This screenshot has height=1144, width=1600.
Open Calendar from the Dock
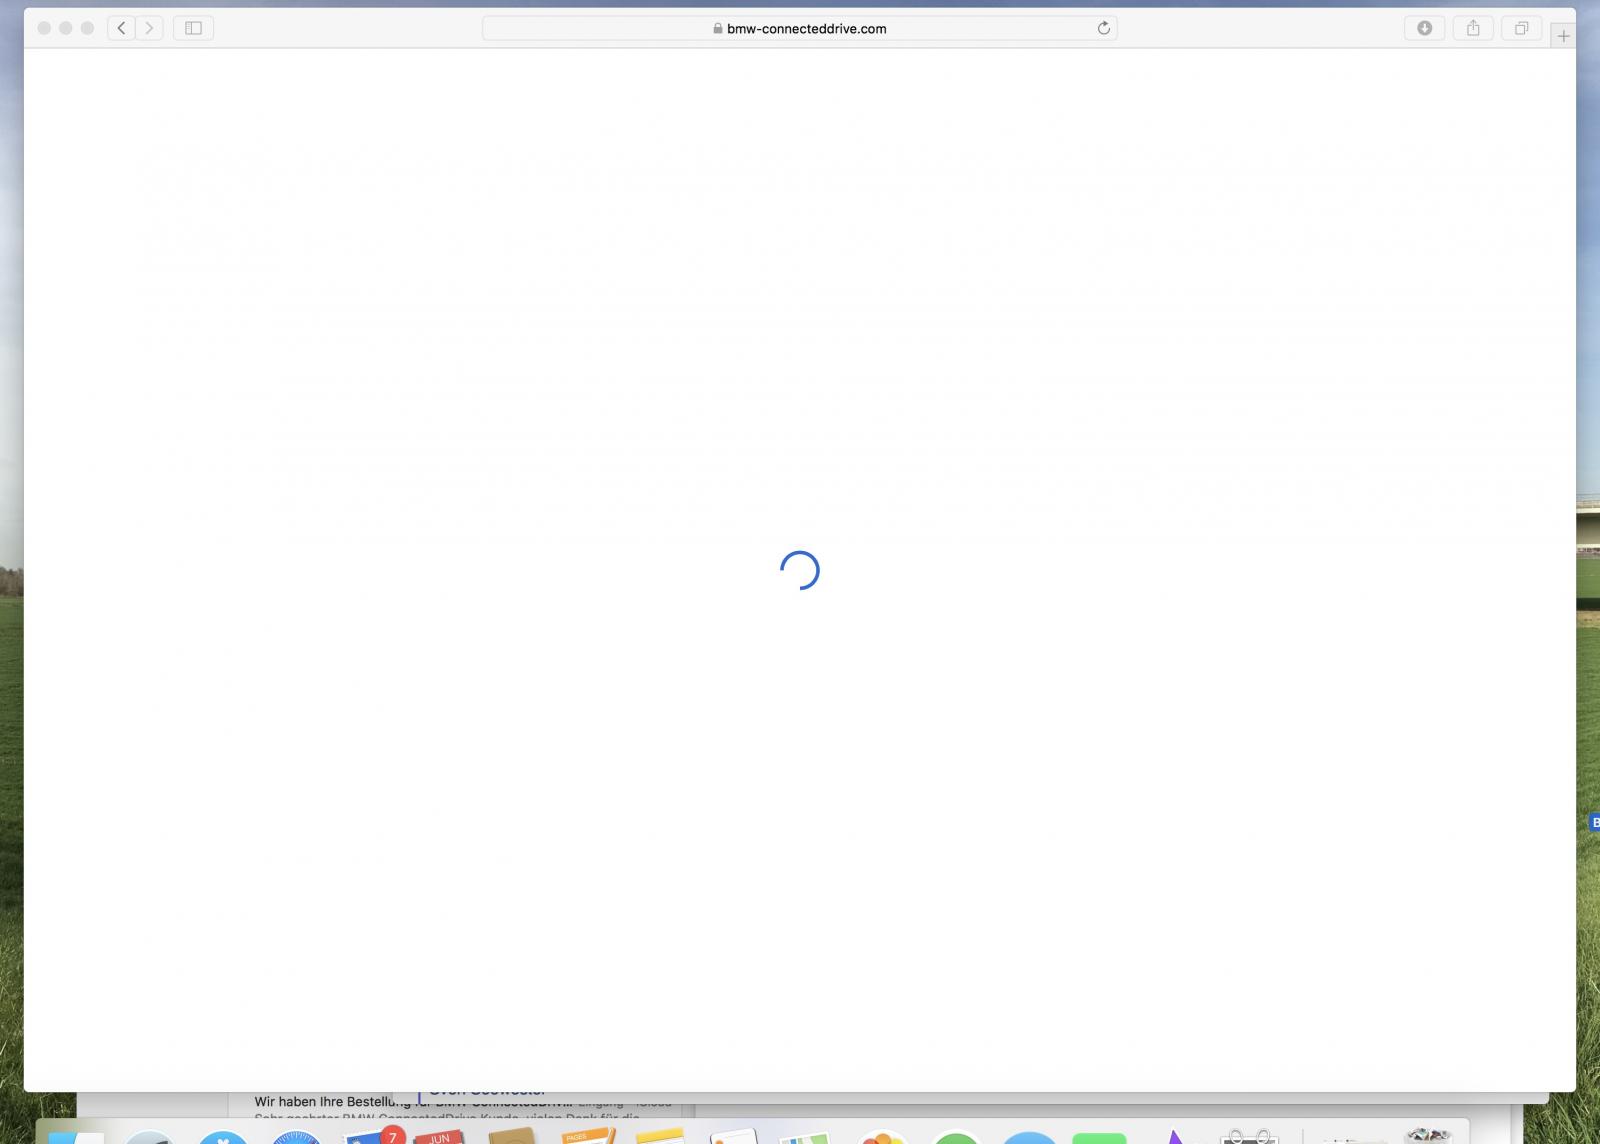[x=439, y=1137]
